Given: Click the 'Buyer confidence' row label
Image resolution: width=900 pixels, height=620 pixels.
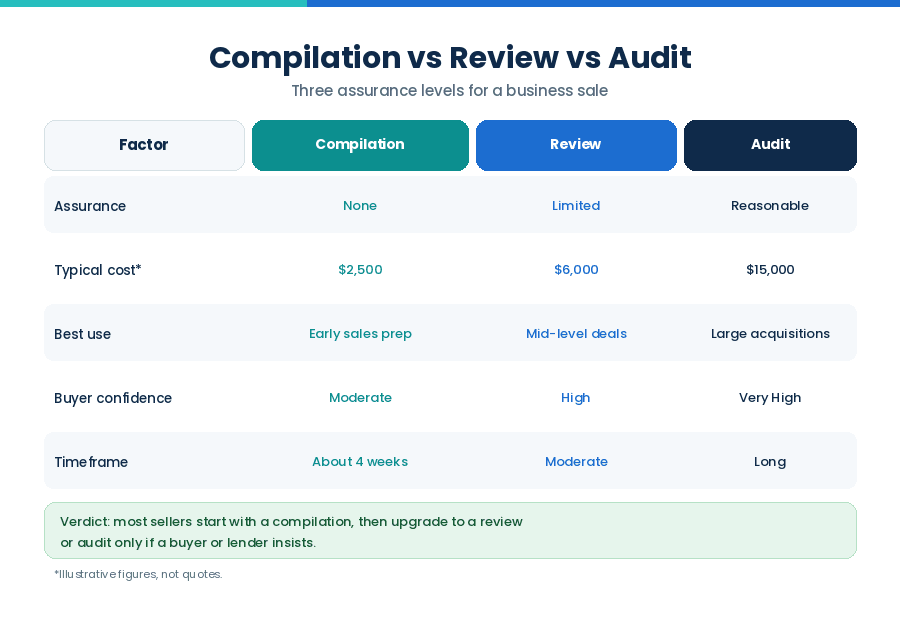Looking at the screenshot, I should click(x=113, y=398).
